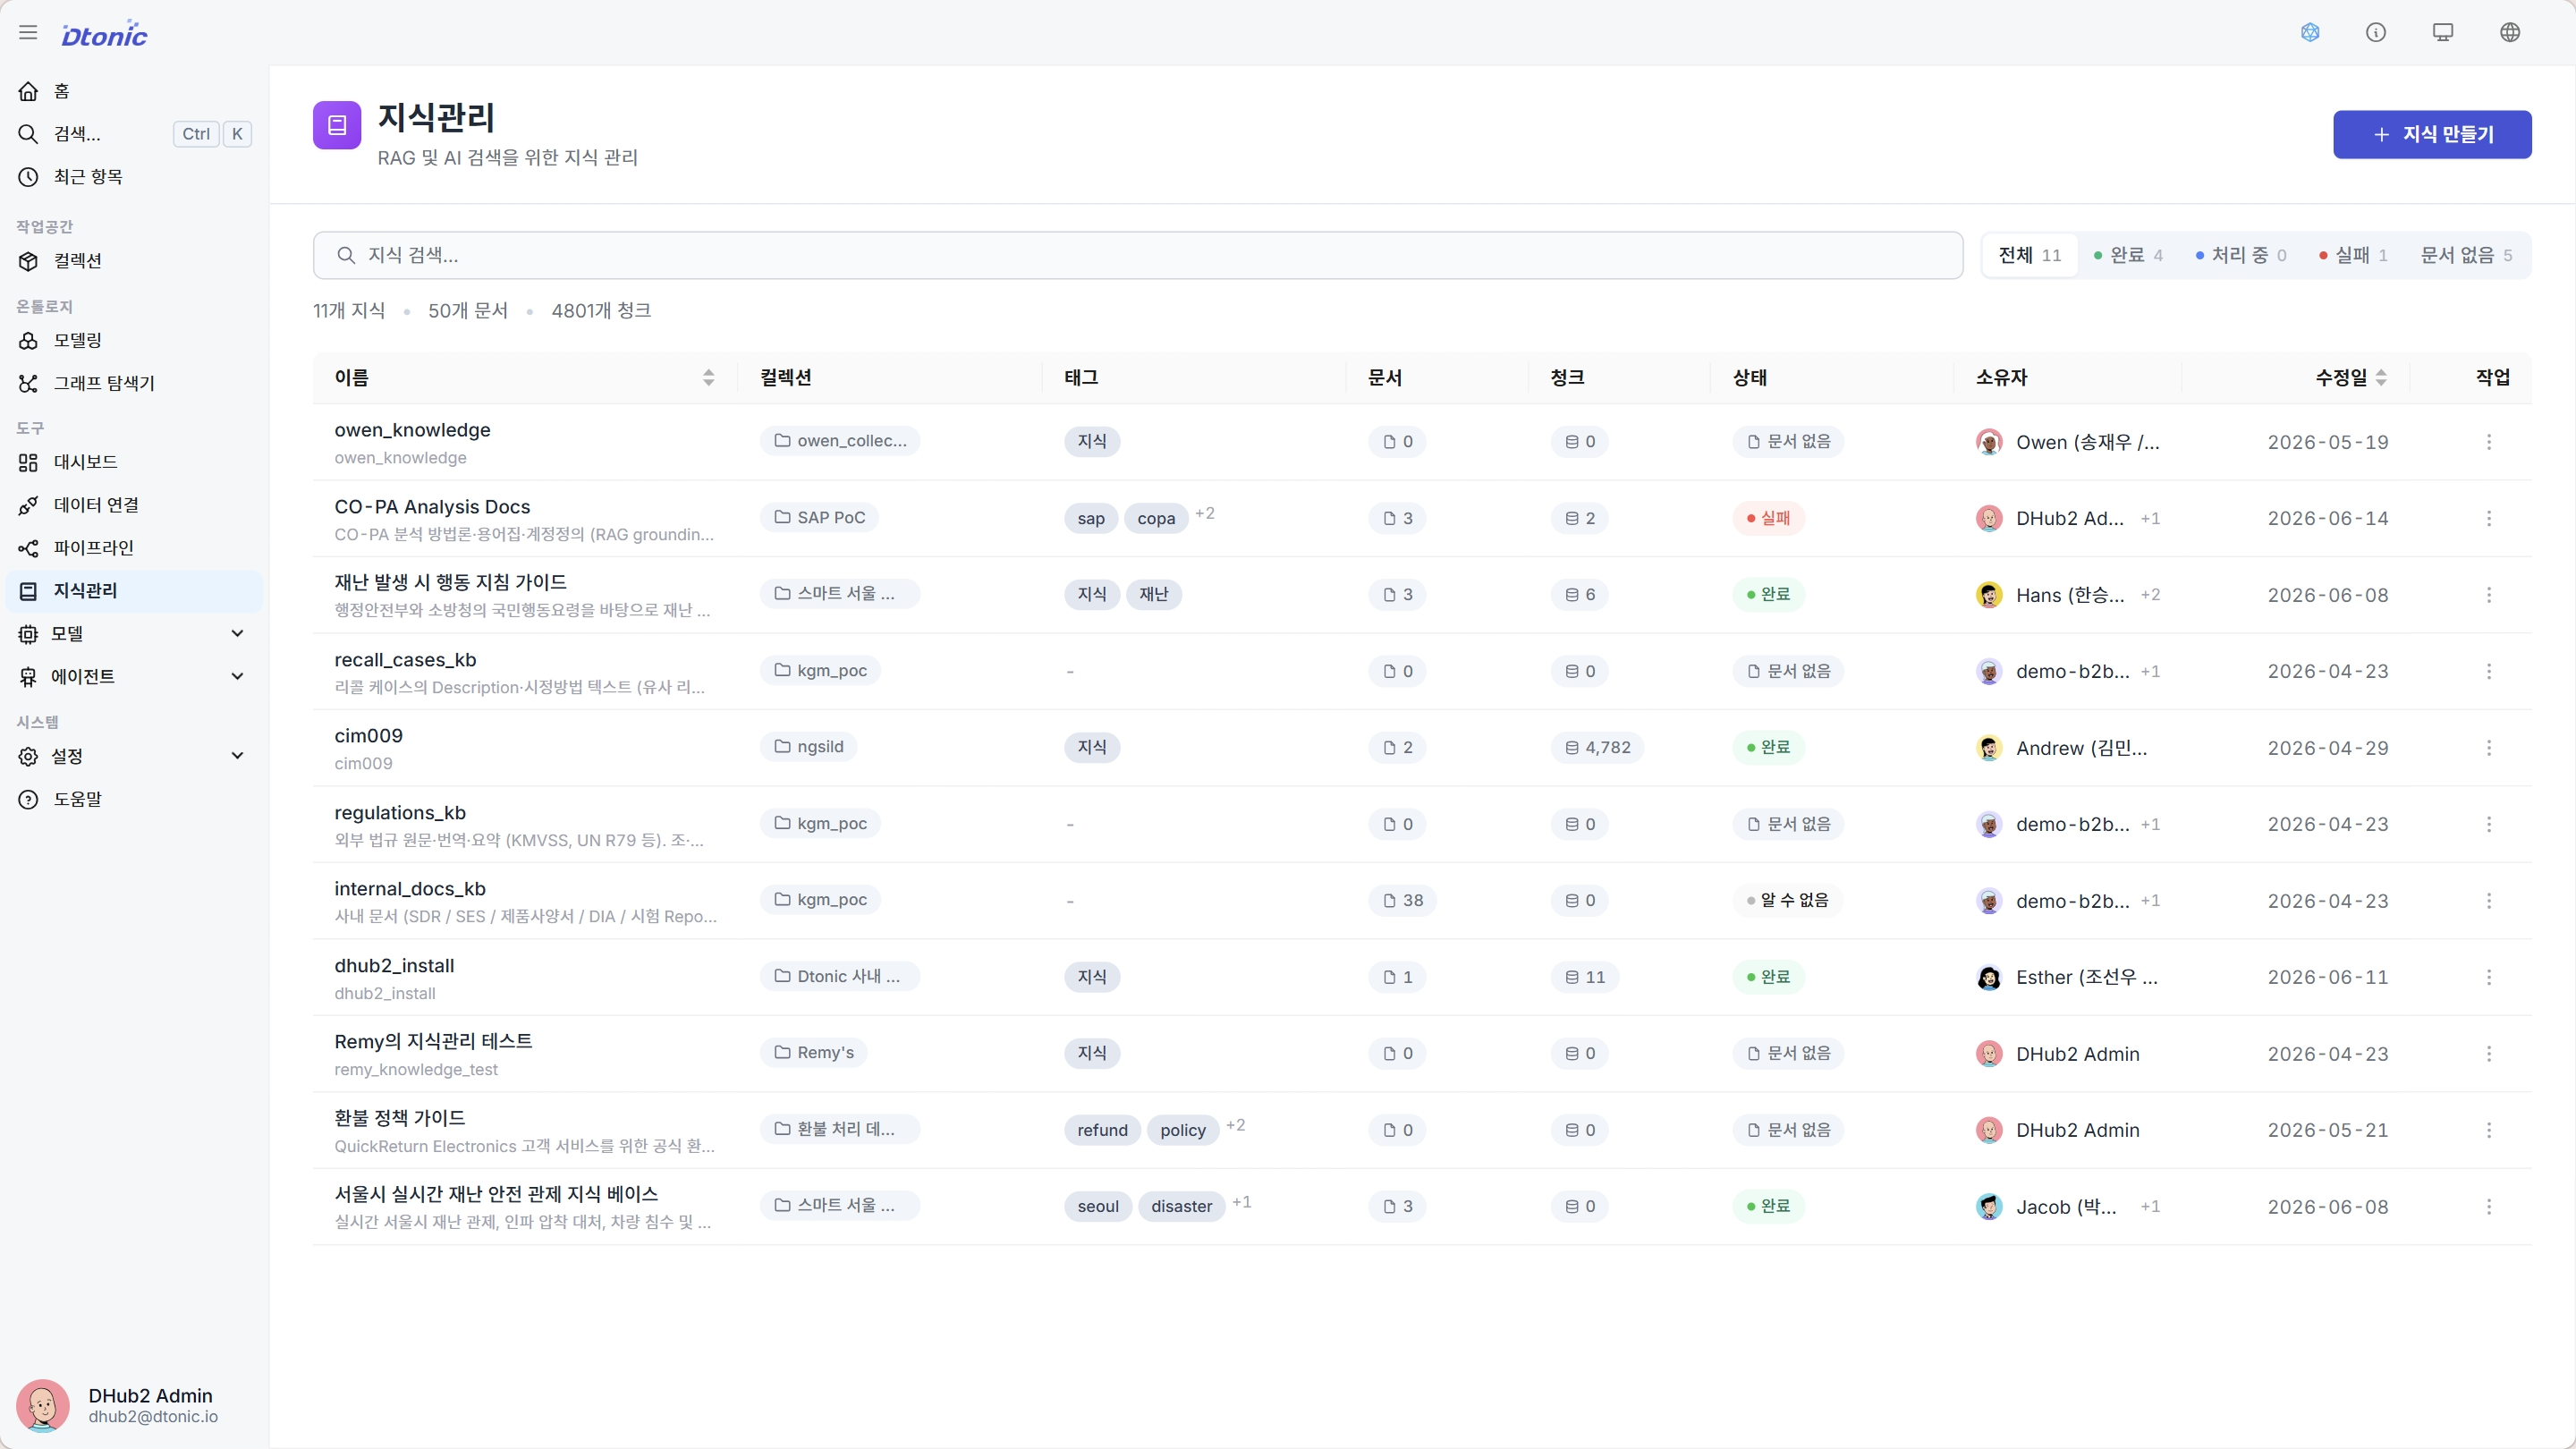2576x1449 pixels.
Task: Show only 문서 없음 knowledge items
Action: pyautogui.click(x=2465, y=256)
